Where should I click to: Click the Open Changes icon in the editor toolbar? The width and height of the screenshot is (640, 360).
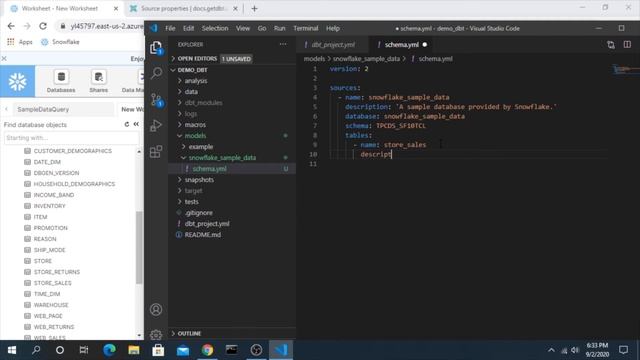611,44
